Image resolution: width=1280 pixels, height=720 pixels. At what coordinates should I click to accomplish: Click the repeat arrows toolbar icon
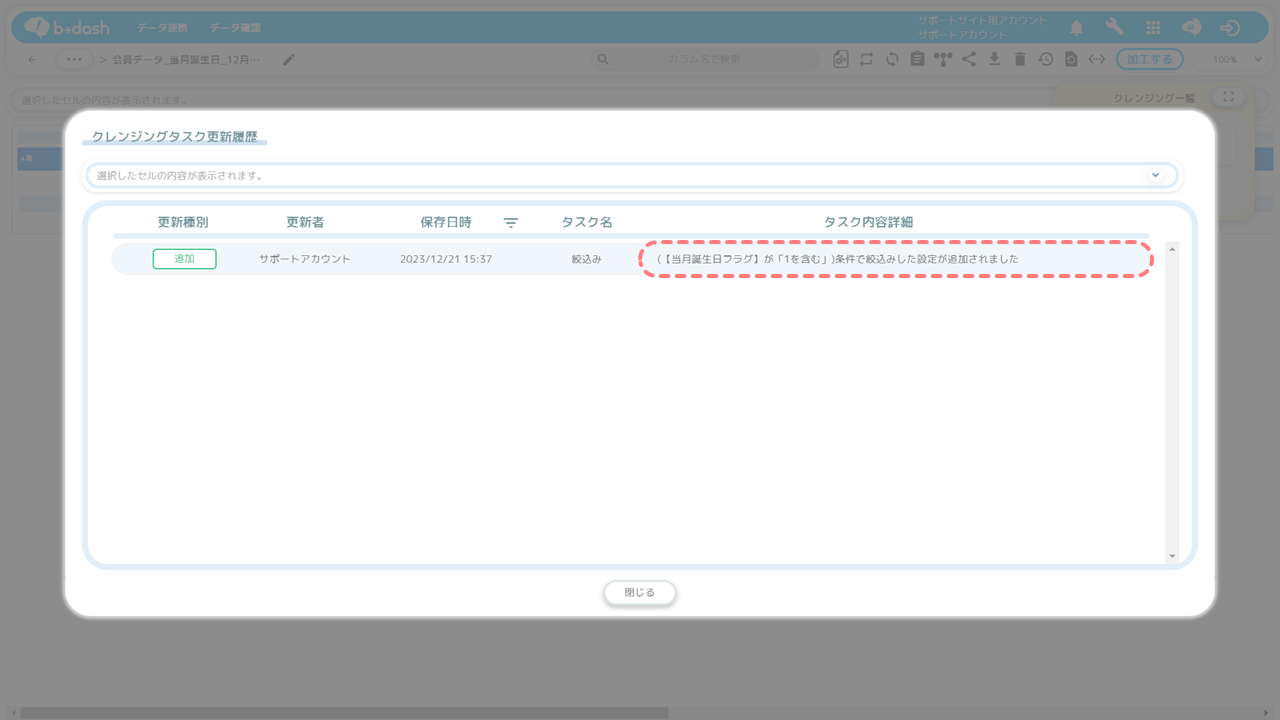point(867,59)
